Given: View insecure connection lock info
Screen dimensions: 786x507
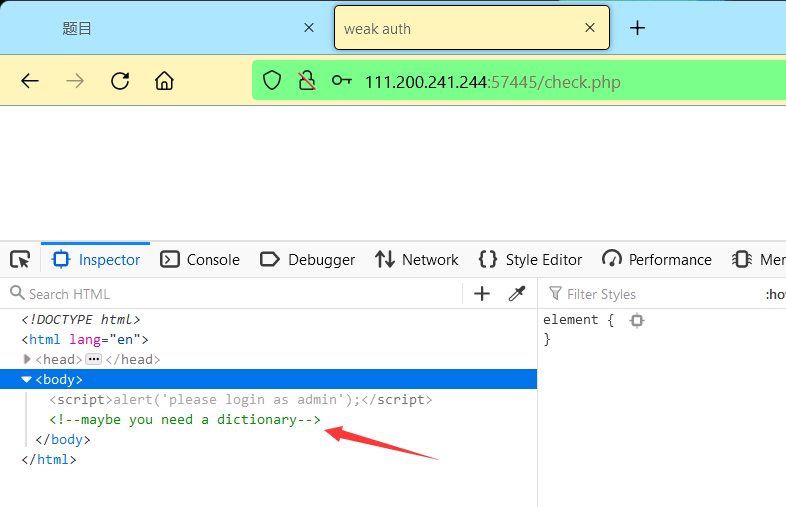Looking at the screenshot, I should [x=307, y=80].
